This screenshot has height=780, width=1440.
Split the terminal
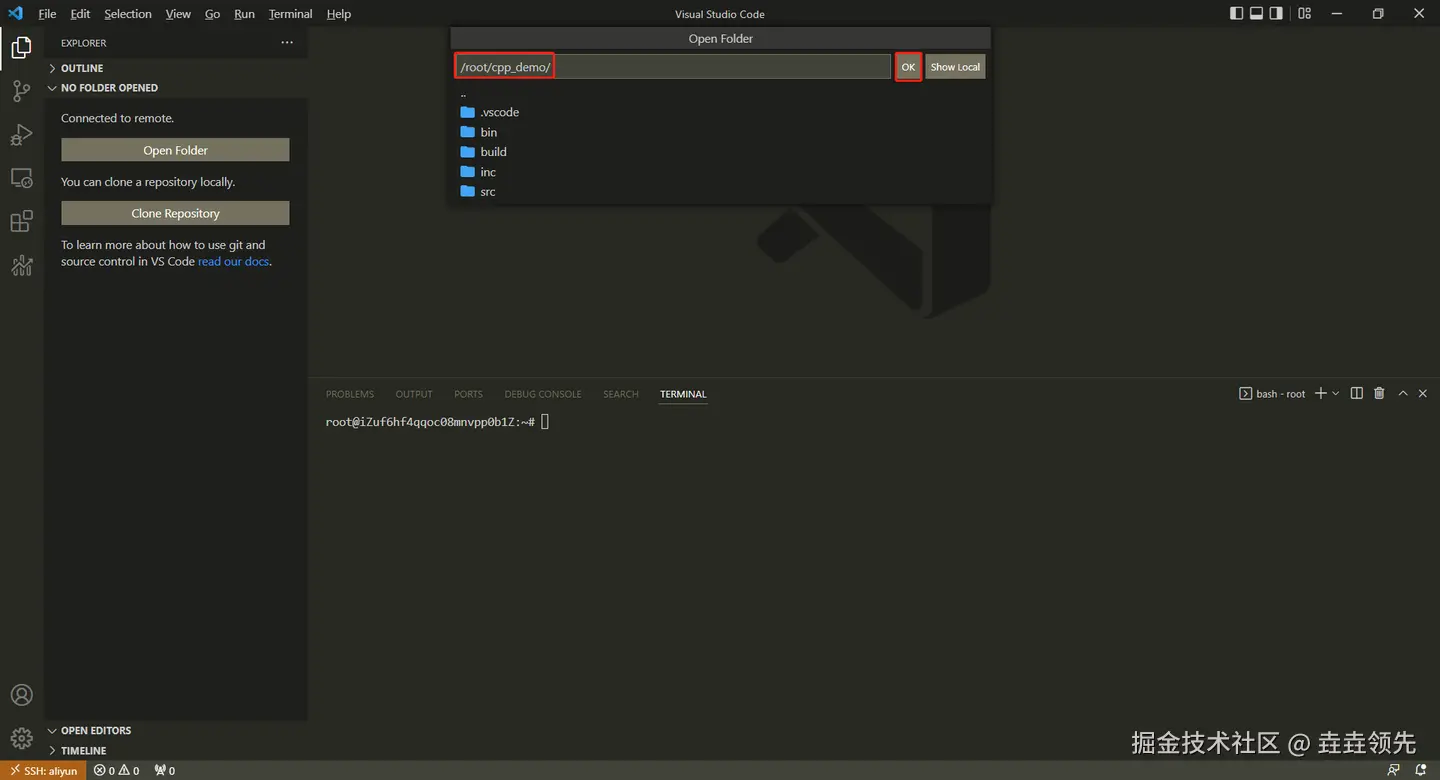pyautogui.click(x=1357, y=394)
